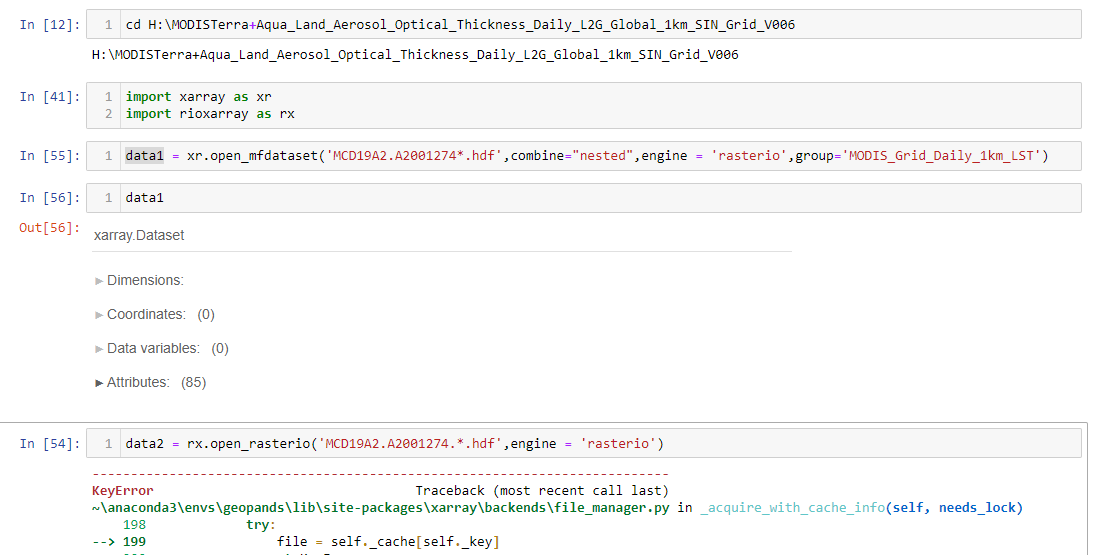The height and width of the screenshot is (555, 1096).
Task: Click the KeyError text in traceback
Action: (122, 491)
